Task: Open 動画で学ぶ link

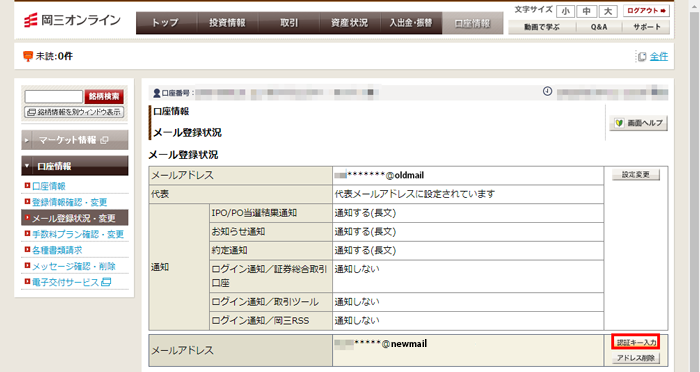Action: (542, 27)
